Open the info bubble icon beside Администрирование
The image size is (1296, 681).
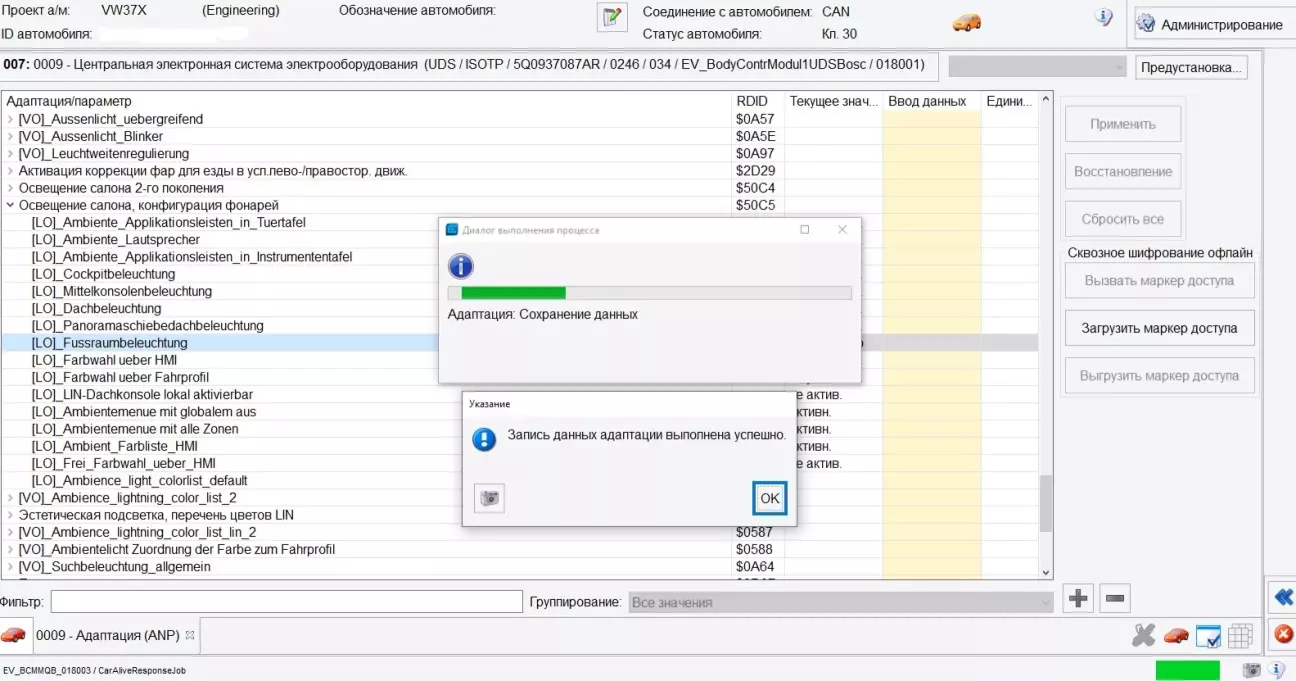coord(1104,17)
